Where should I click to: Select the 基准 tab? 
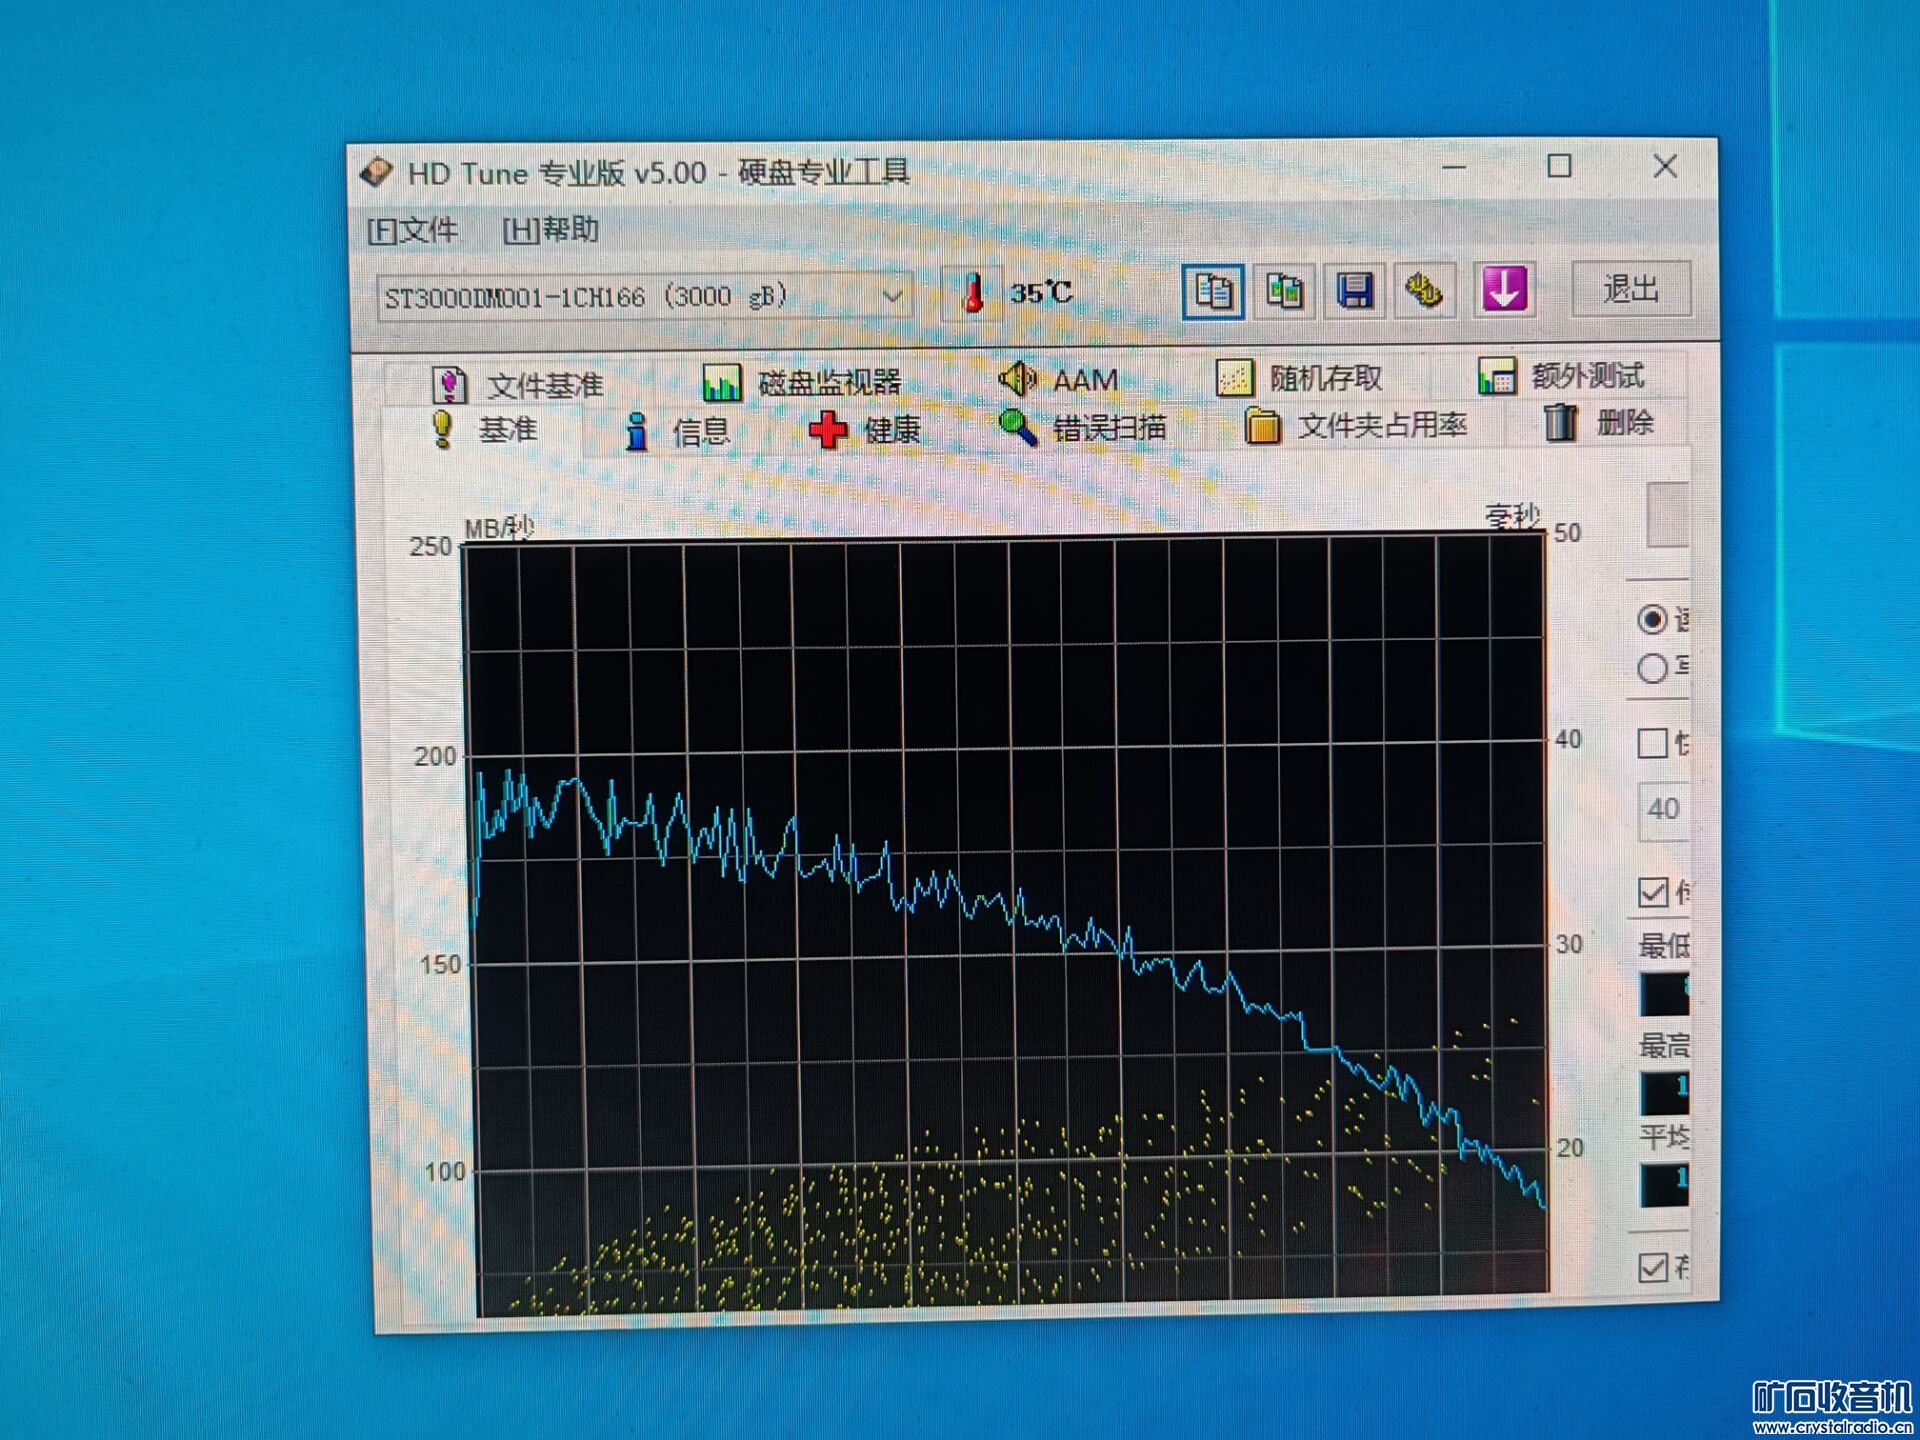(484, 430)
